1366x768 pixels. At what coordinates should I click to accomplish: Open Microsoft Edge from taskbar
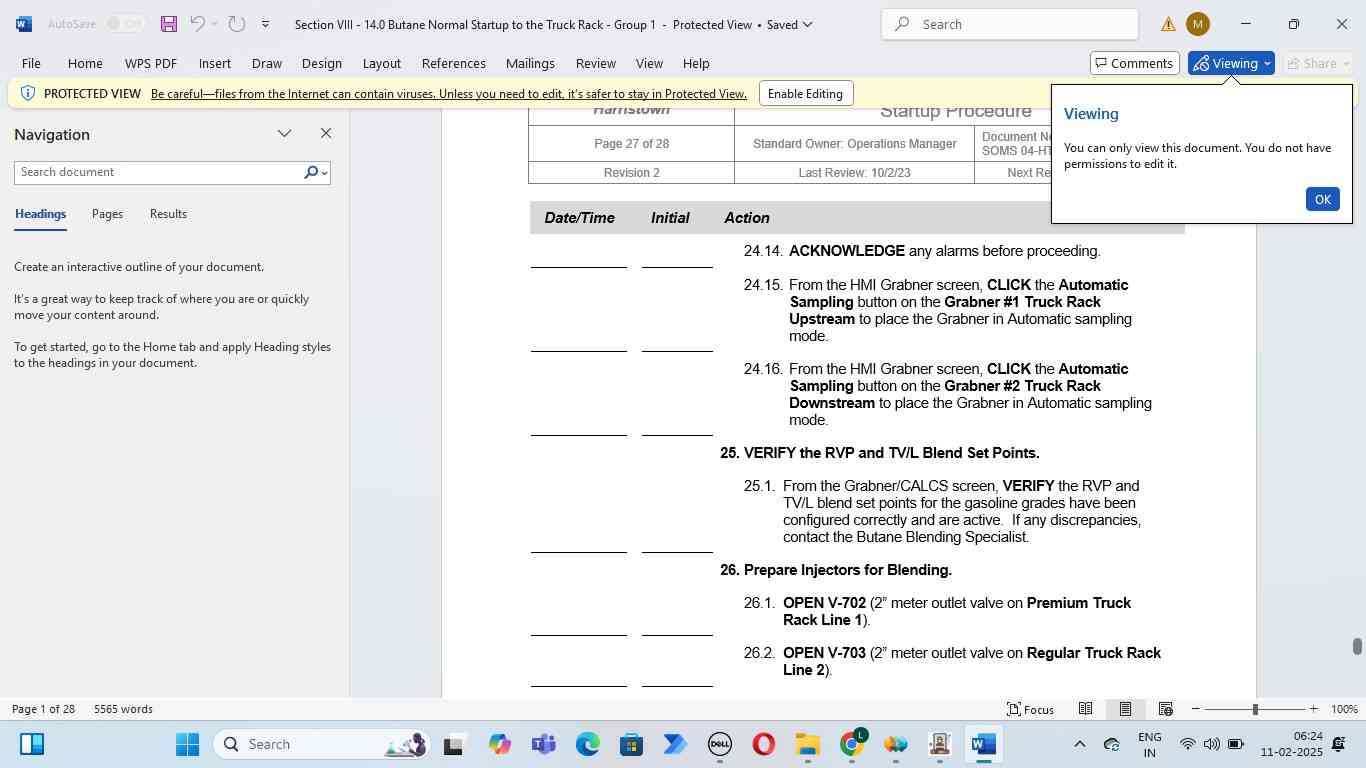coord(587,744)
